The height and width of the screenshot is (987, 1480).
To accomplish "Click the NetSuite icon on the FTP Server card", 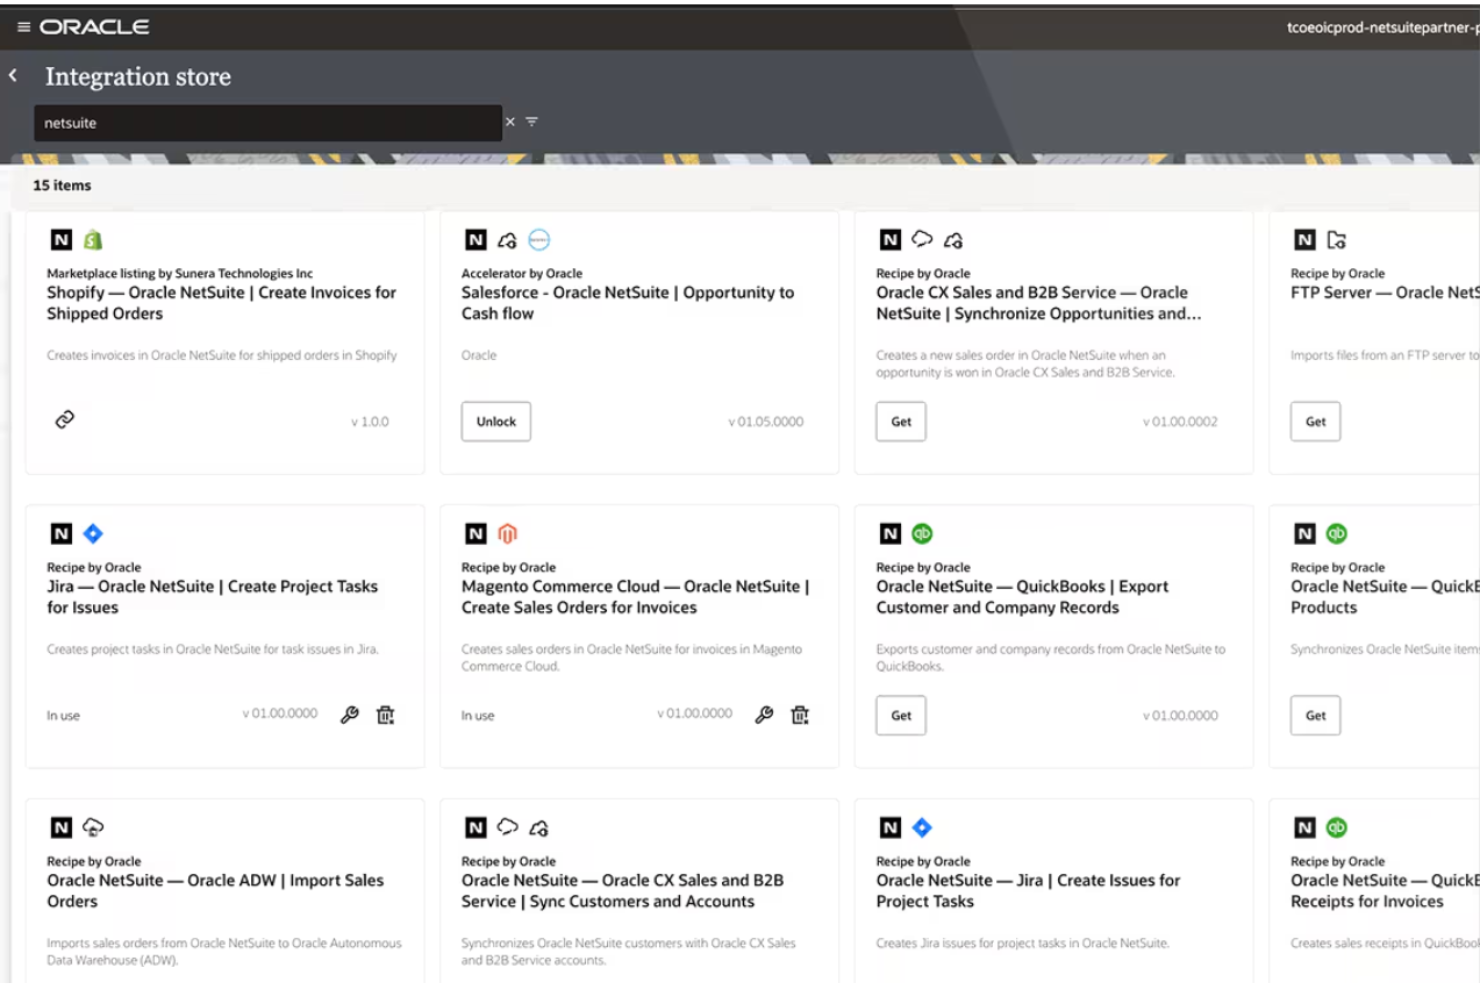I will (1303, 239).
